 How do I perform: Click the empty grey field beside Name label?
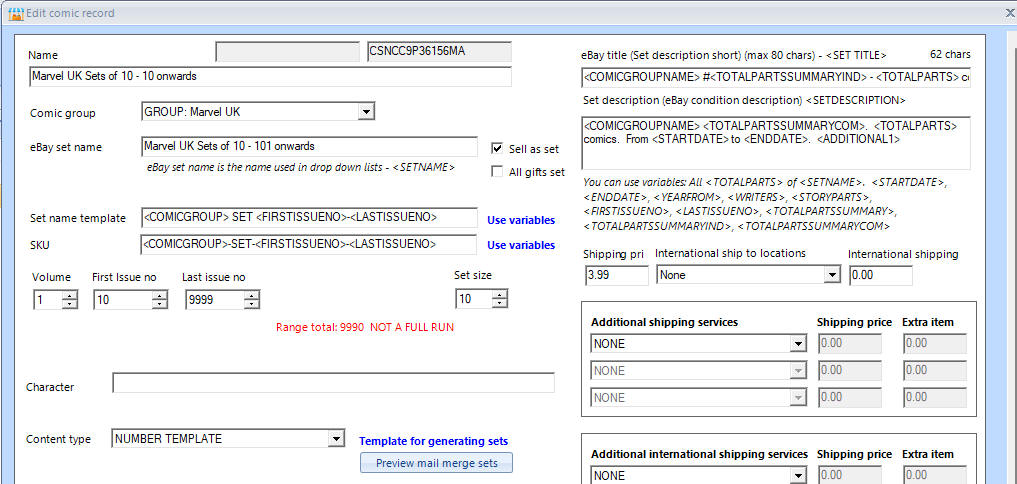point(287,52)
